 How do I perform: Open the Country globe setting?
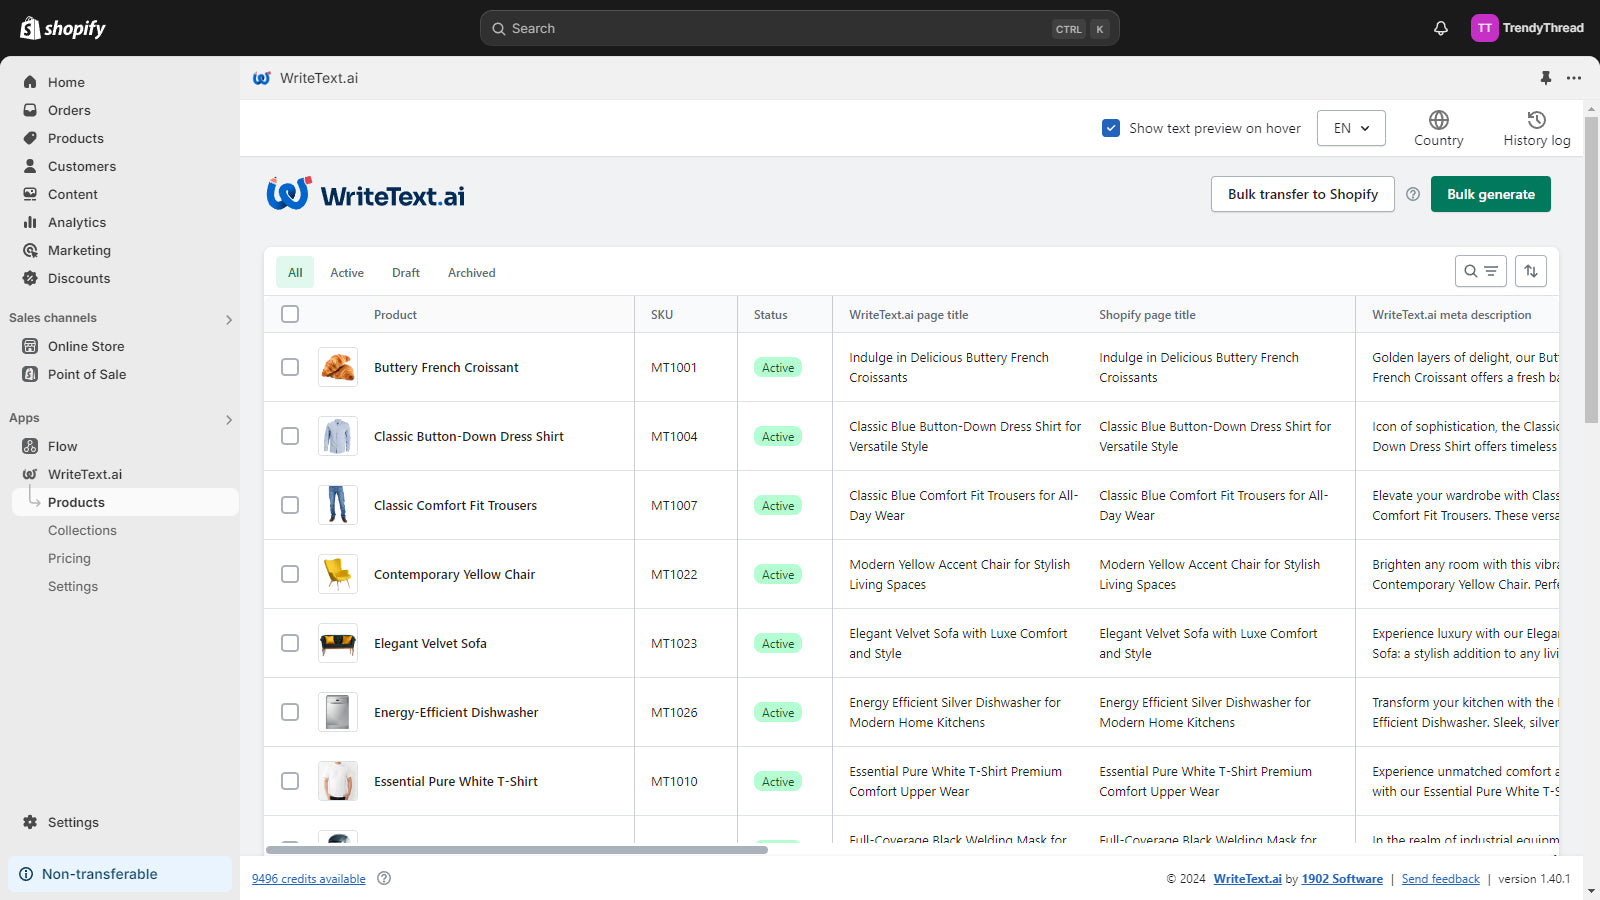pyautogui.click(x=1439, y=128)
